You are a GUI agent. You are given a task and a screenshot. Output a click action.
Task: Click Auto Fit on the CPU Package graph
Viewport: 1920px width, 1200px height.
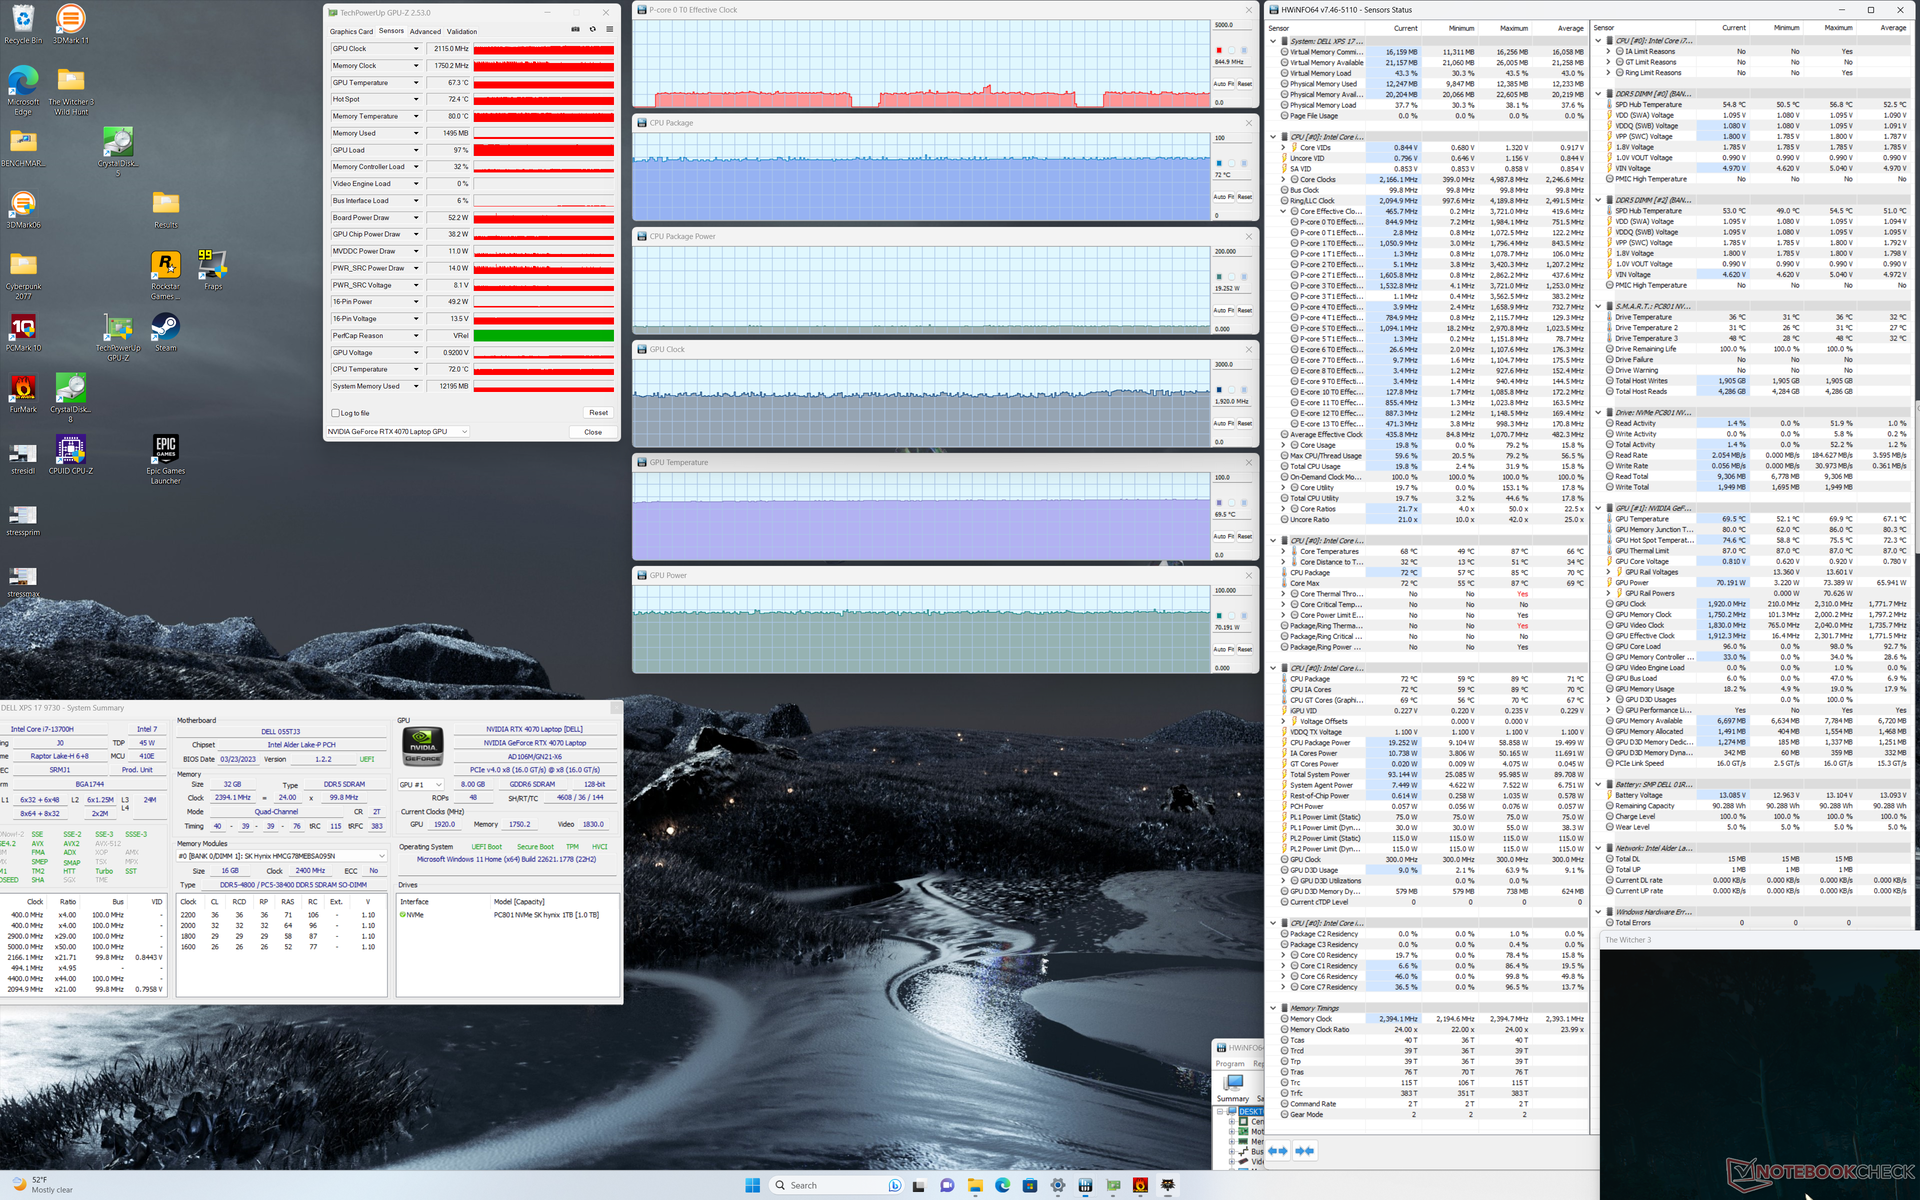tap(1224, 197)
